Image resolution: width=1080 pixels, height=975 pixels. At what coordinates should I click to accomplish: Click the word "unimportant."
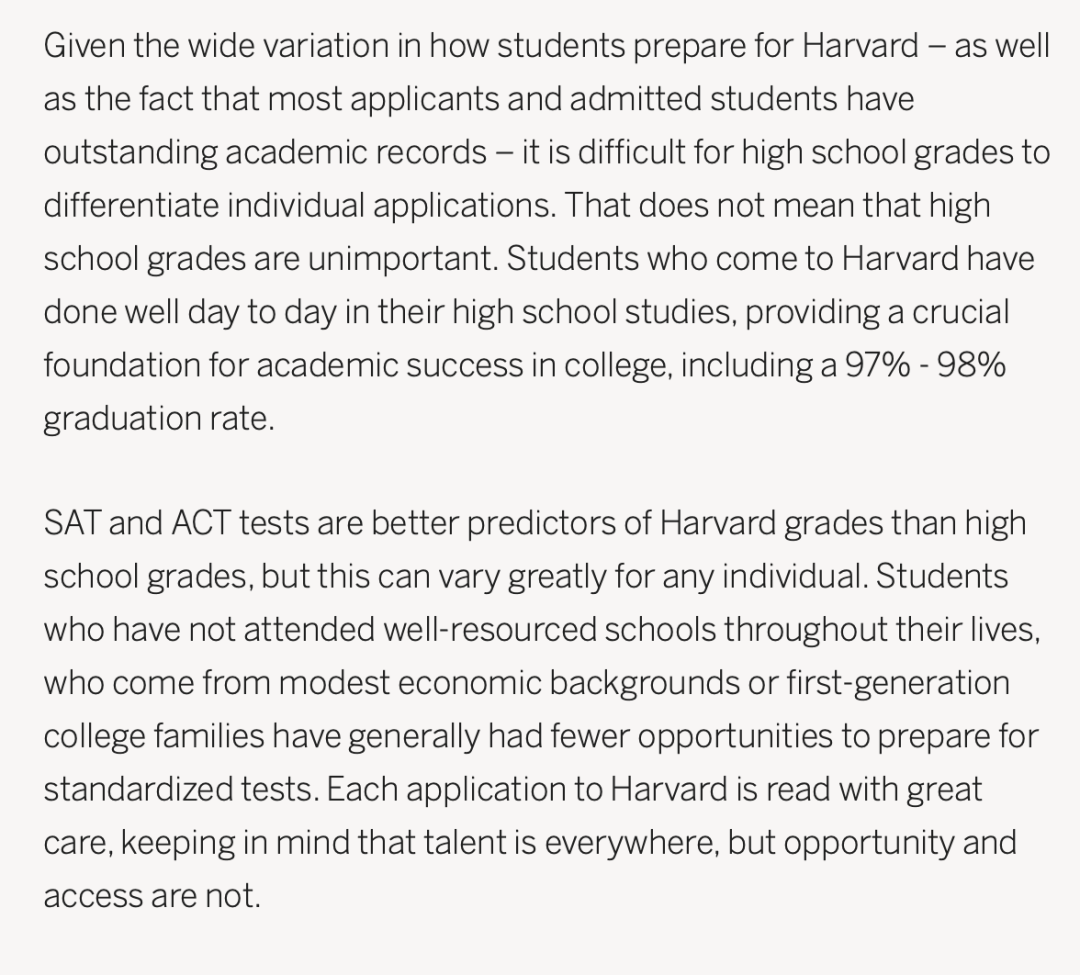(403, 260)
